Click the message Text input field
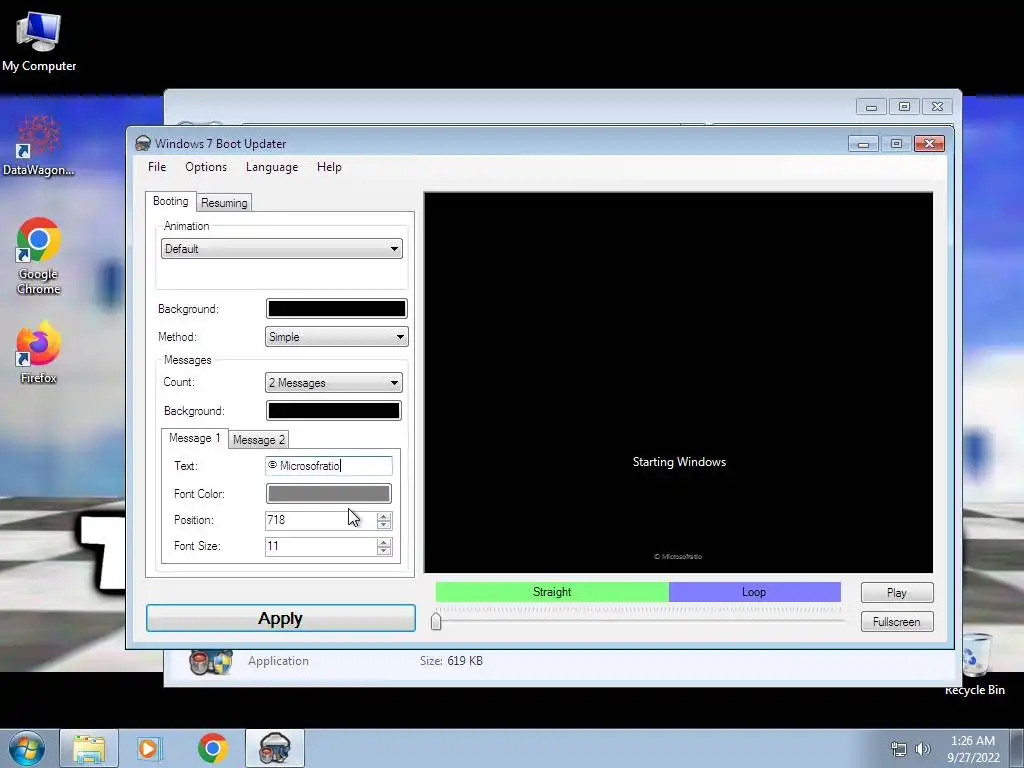This screenshot has height=768, width=1024. [x=328, y=466]
